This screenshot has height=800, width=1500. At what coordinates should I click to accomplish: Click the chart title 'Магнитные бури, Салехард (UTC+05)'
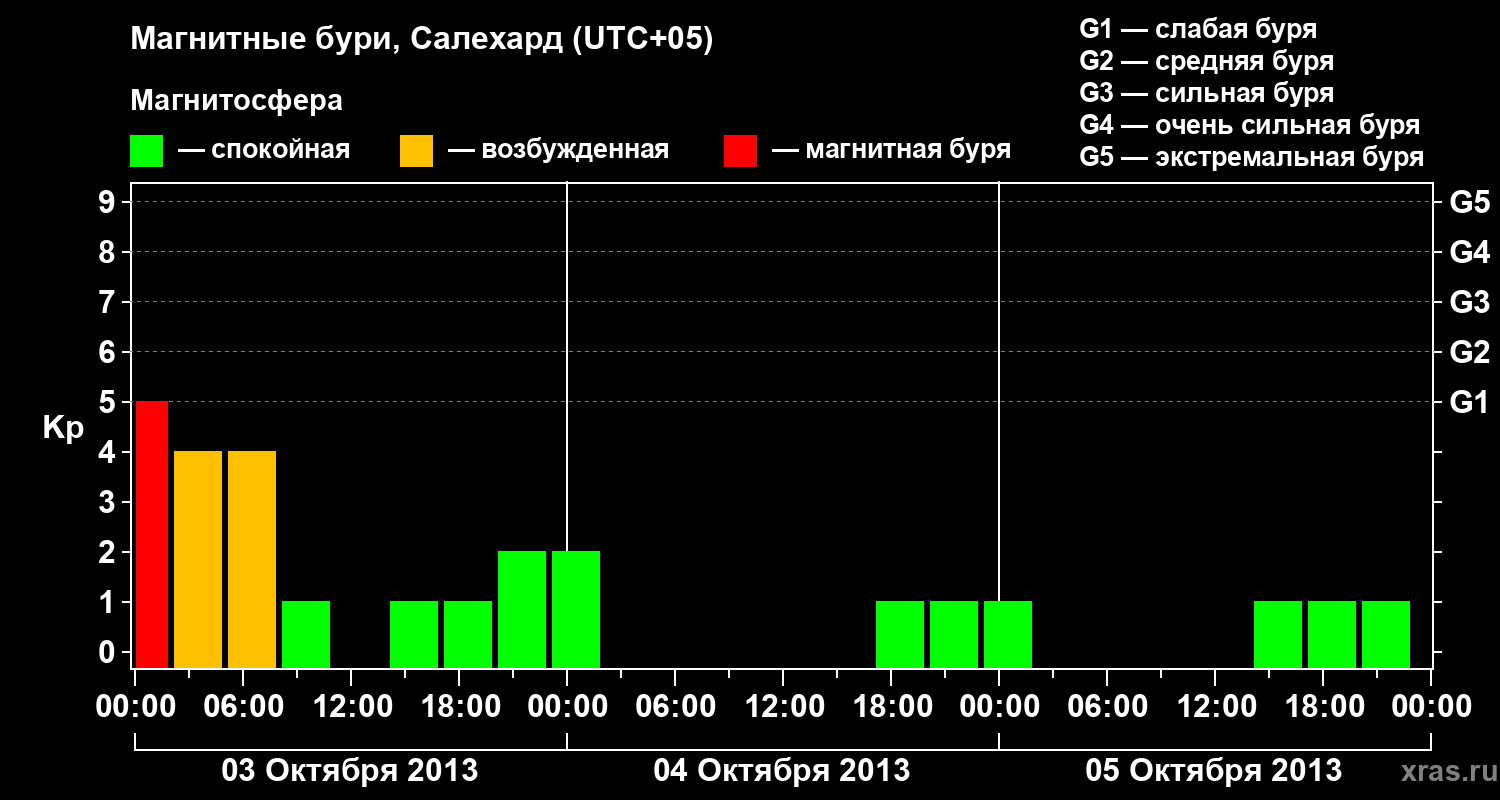click(422, 40)
